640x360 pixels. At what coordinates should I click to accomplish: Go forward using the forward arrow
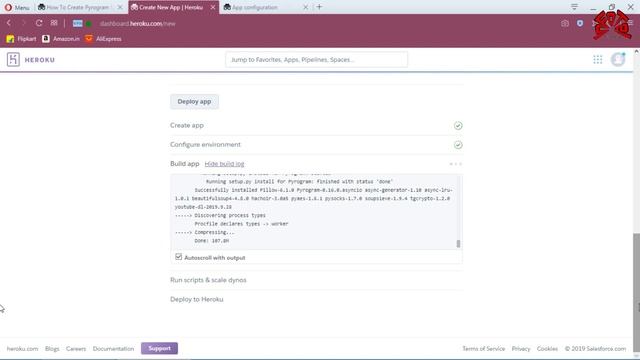pos(24,23)
